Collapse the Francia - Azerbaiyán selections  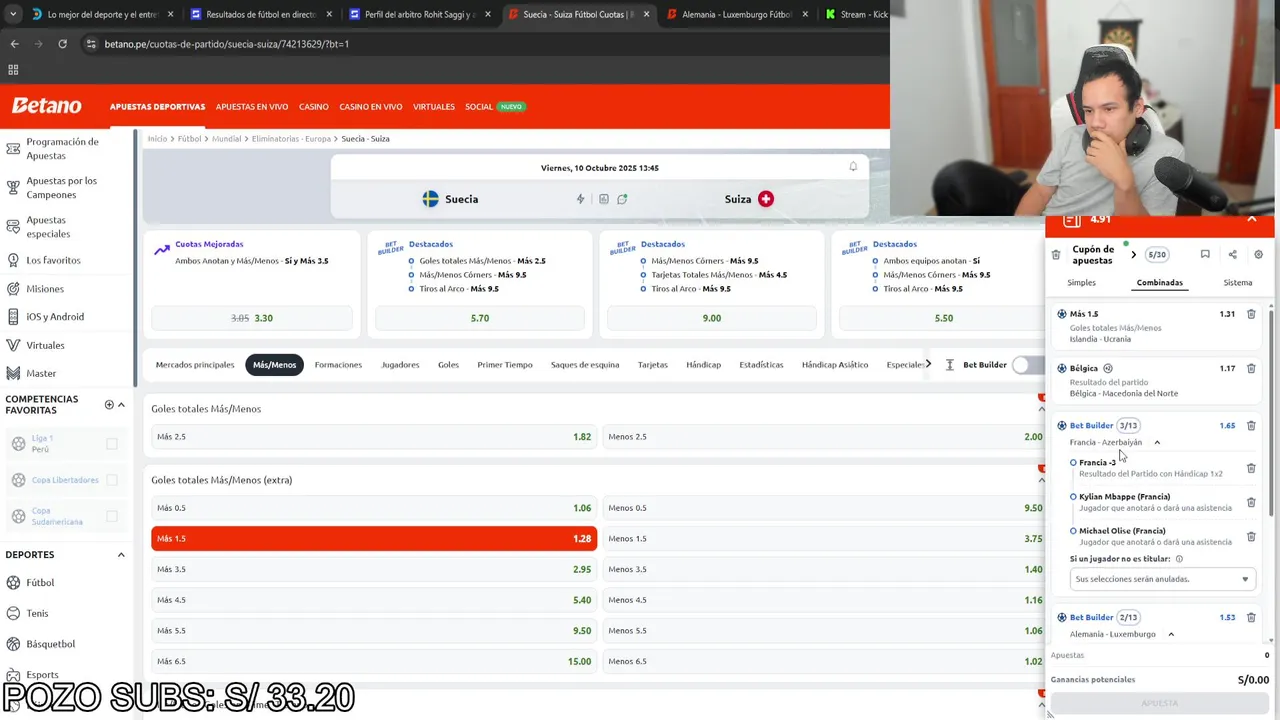coord(1157,442)
